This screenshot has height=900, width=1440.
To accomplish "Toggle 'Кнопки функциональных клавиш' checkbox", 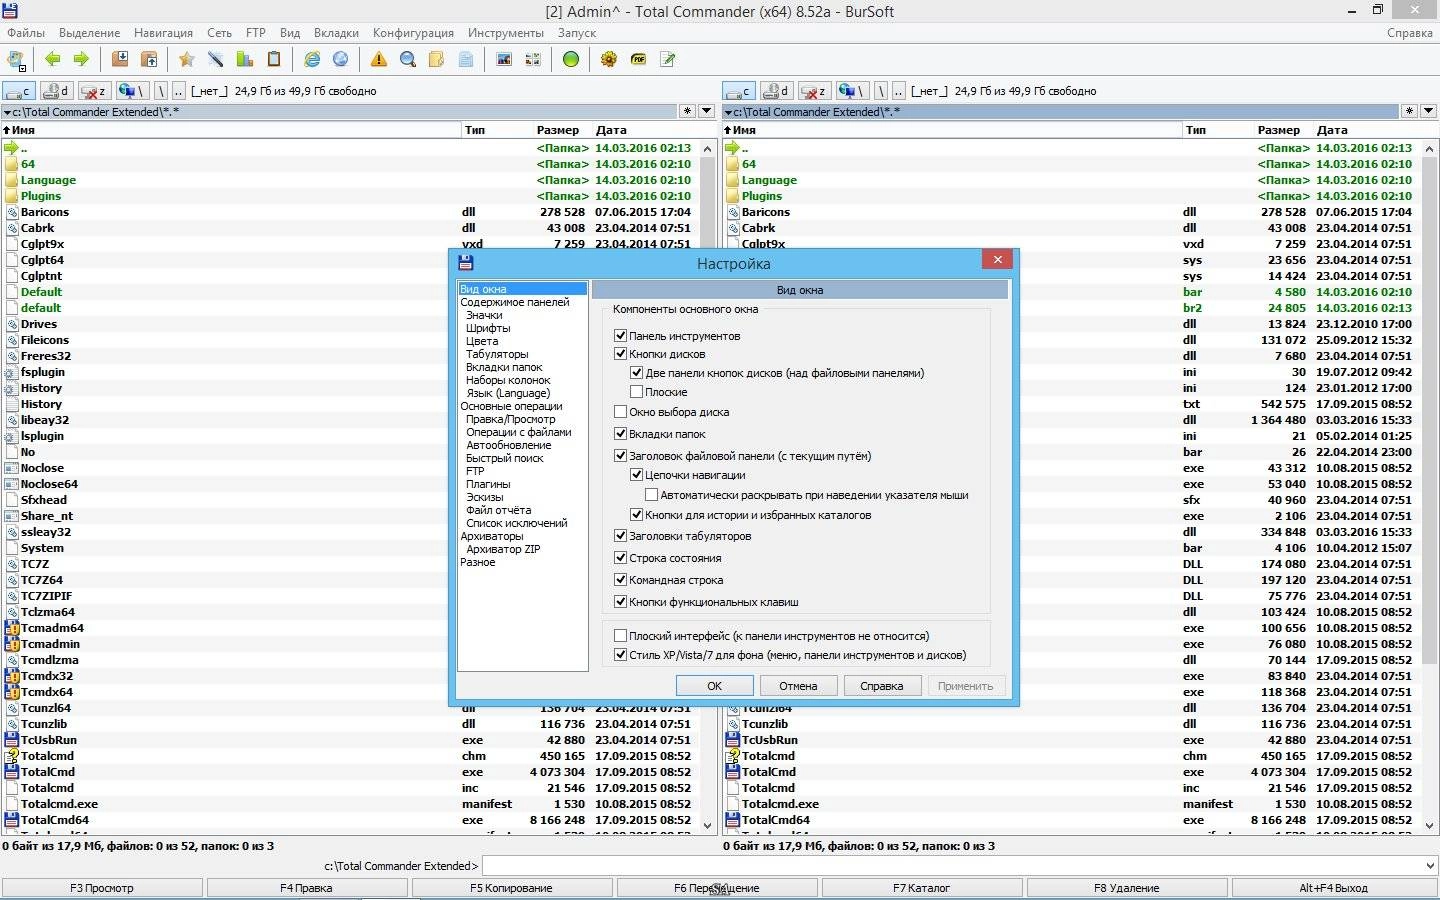I will 620,602.
